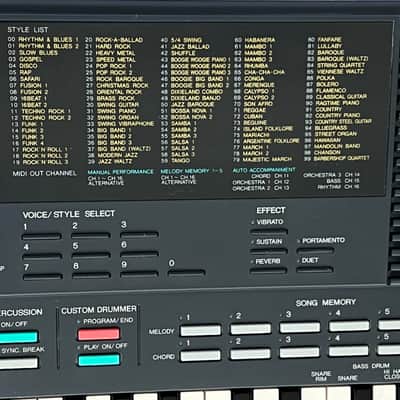Push Voice/Style Select button 0

(x=187, y=273)
